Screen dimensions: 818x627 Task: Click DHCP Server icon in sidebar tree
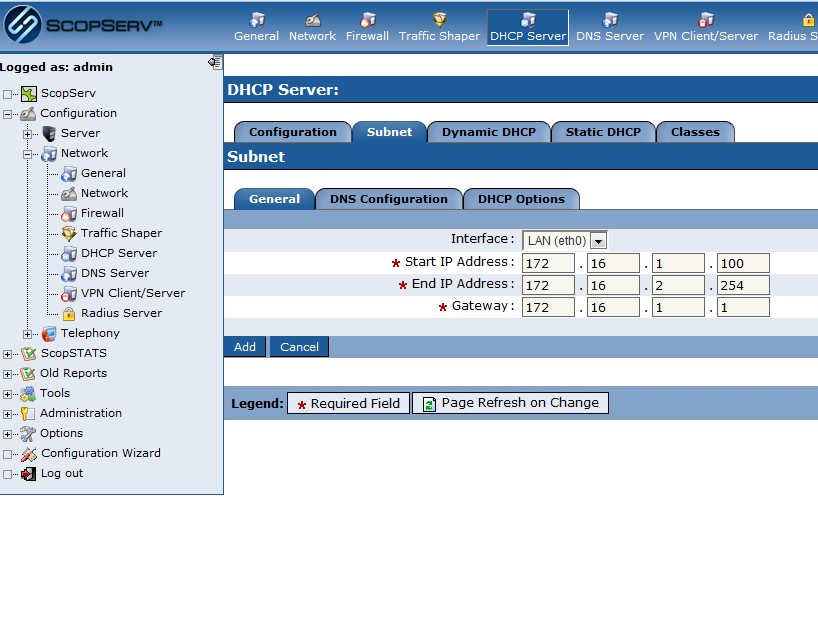69,254
